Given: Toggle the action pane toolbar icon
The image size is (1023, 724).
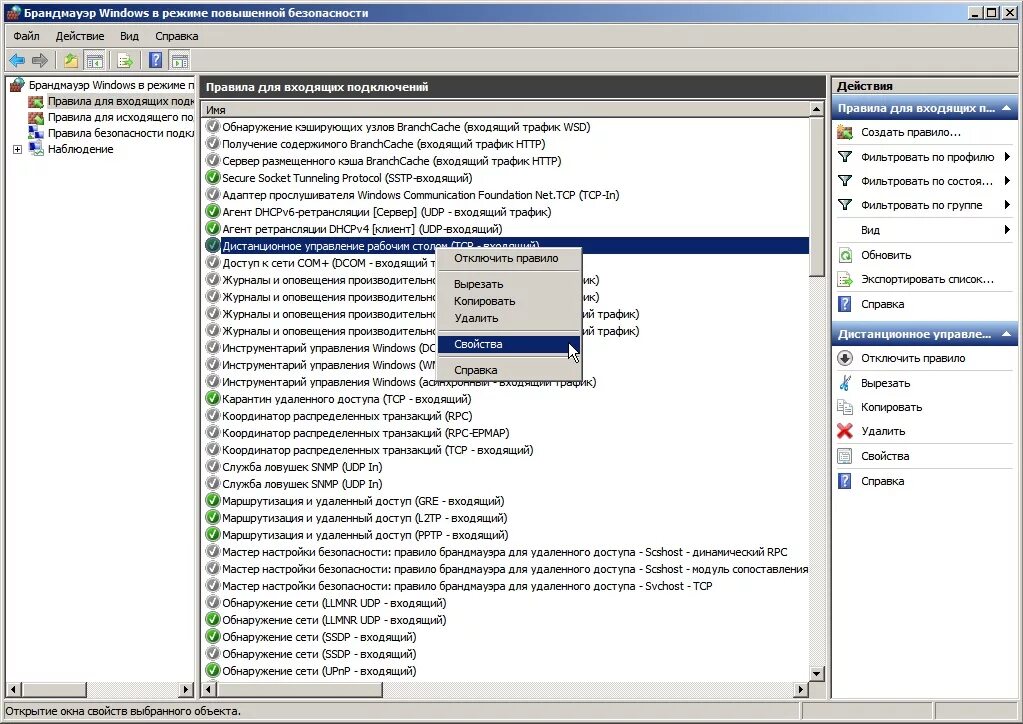Looking at the screenshot, I should [179, 61].
